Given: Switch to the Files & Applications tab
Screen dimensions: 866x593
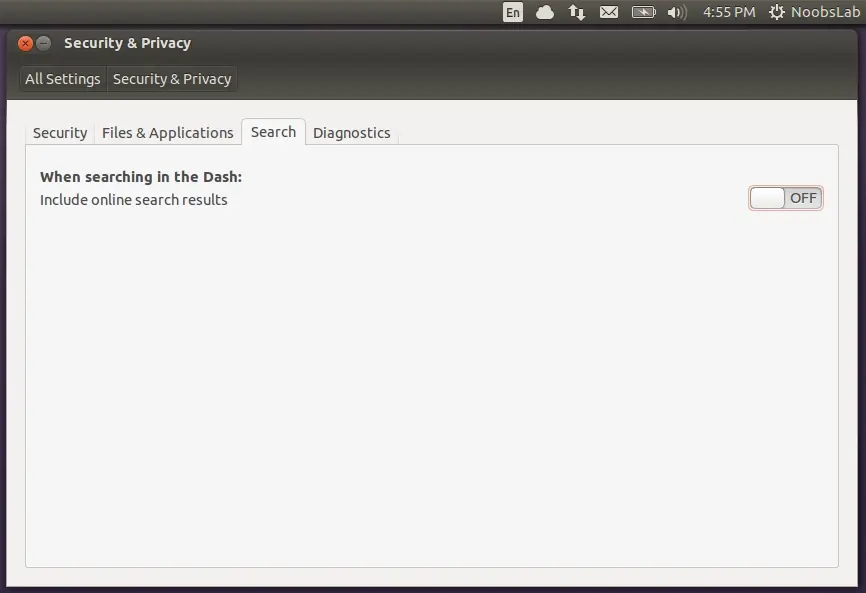Looking at the screenshot, I should [167, 133].
